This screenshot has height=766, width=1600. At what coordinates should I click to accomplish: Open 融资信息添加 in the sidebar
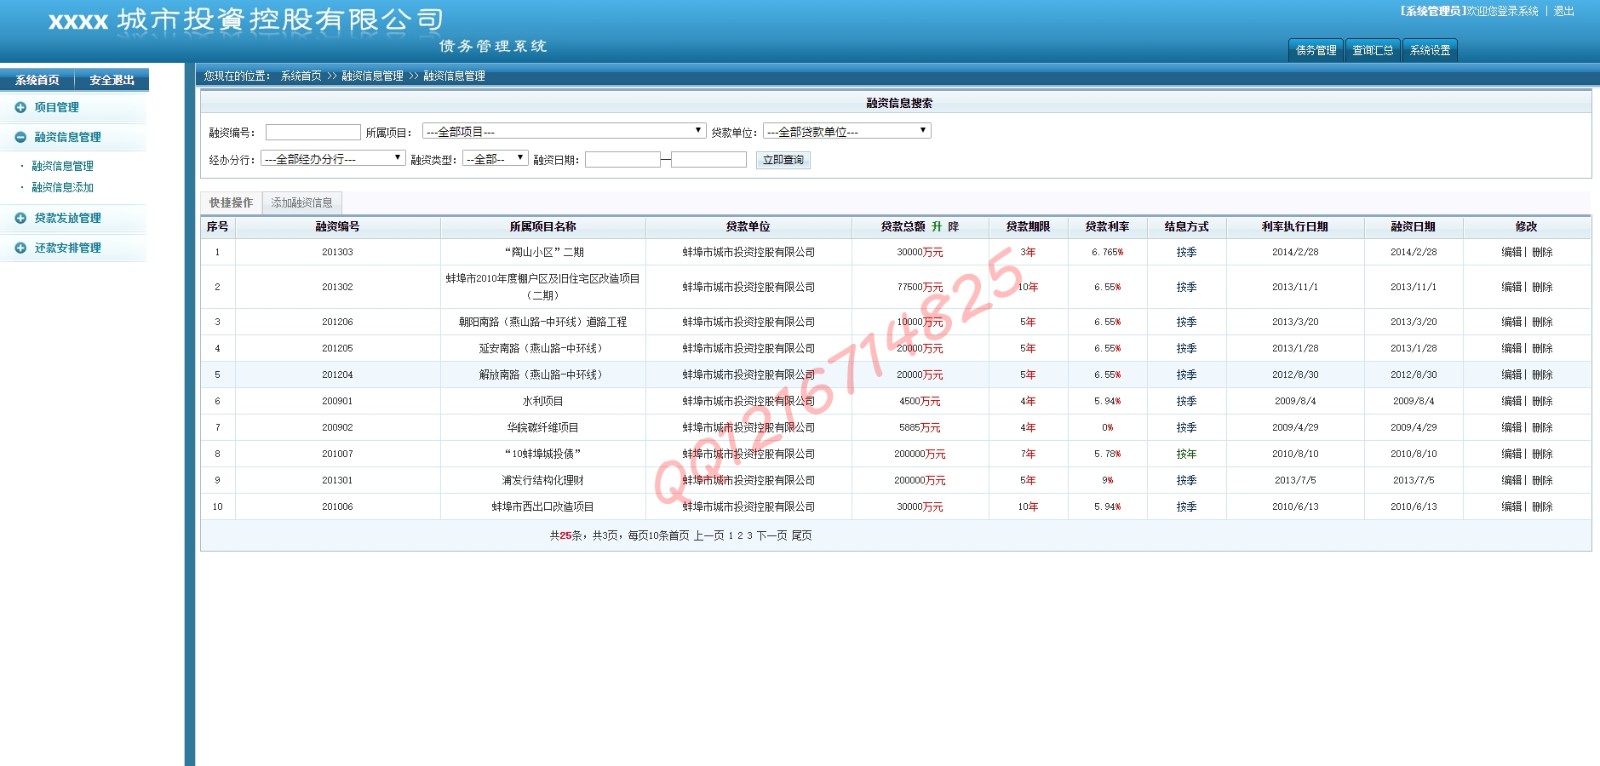coord(62,187)
